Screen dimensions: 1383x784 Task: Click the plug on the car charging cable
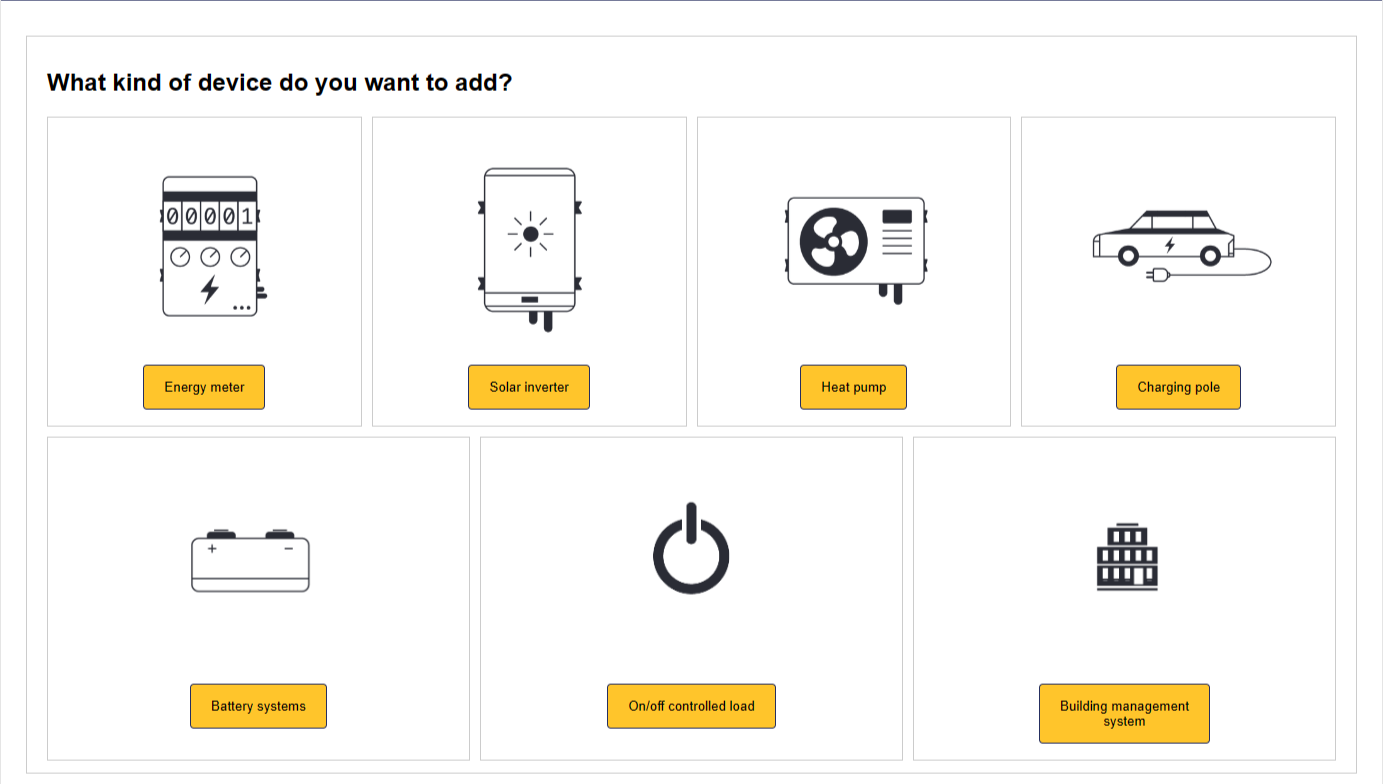(1158, 274)
